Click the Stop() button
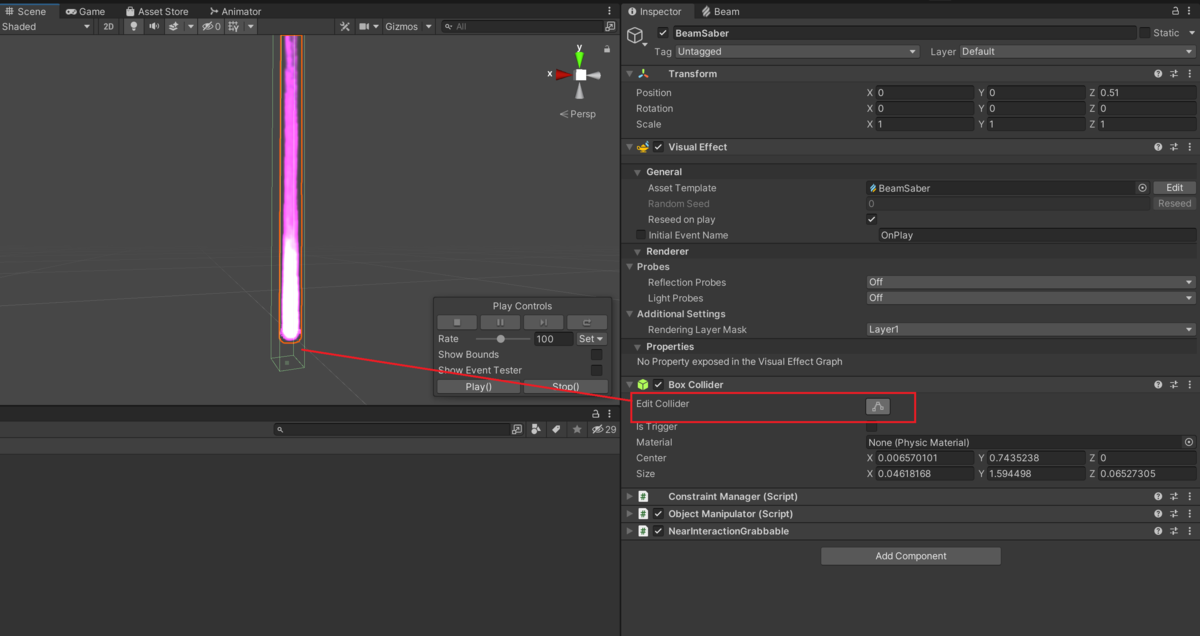Screen dimensions: 1200x636 (565, 387)
